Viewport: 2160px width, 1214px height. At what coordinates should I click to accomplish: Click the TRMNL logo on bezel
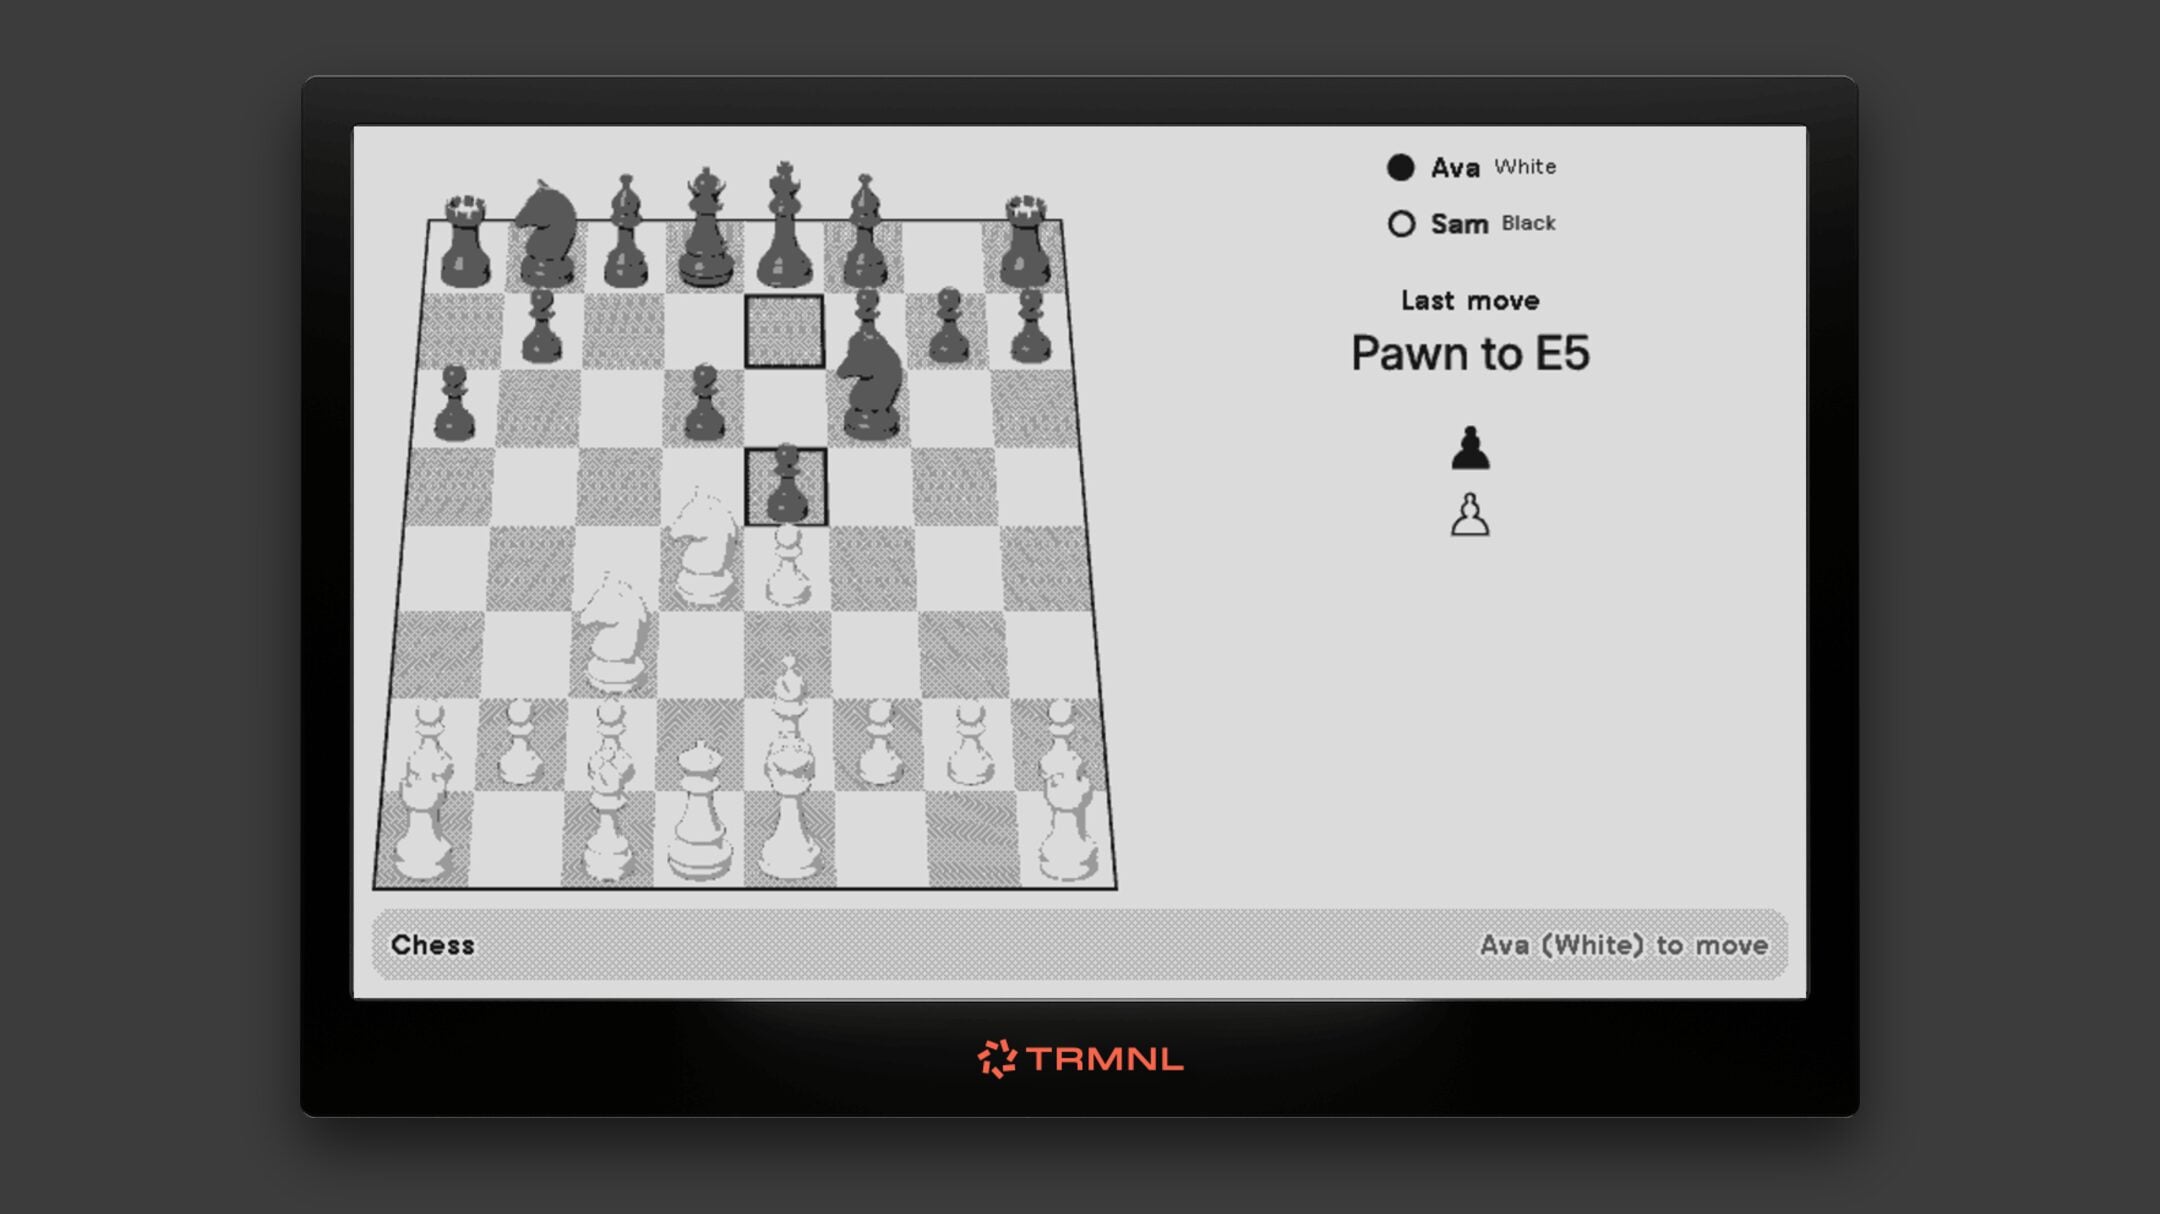(1080, 1058)
